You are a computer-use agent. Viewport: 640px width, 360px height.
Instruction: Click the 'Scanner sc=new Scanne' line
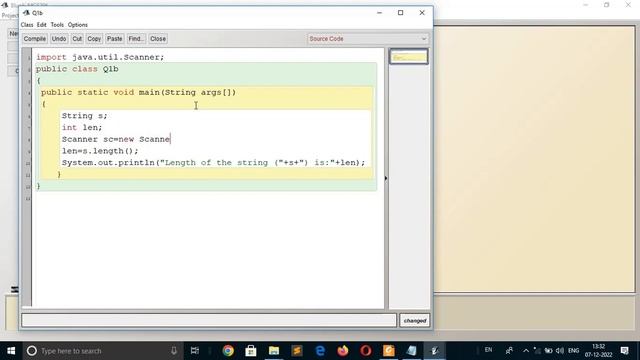(x=116, y=139)
